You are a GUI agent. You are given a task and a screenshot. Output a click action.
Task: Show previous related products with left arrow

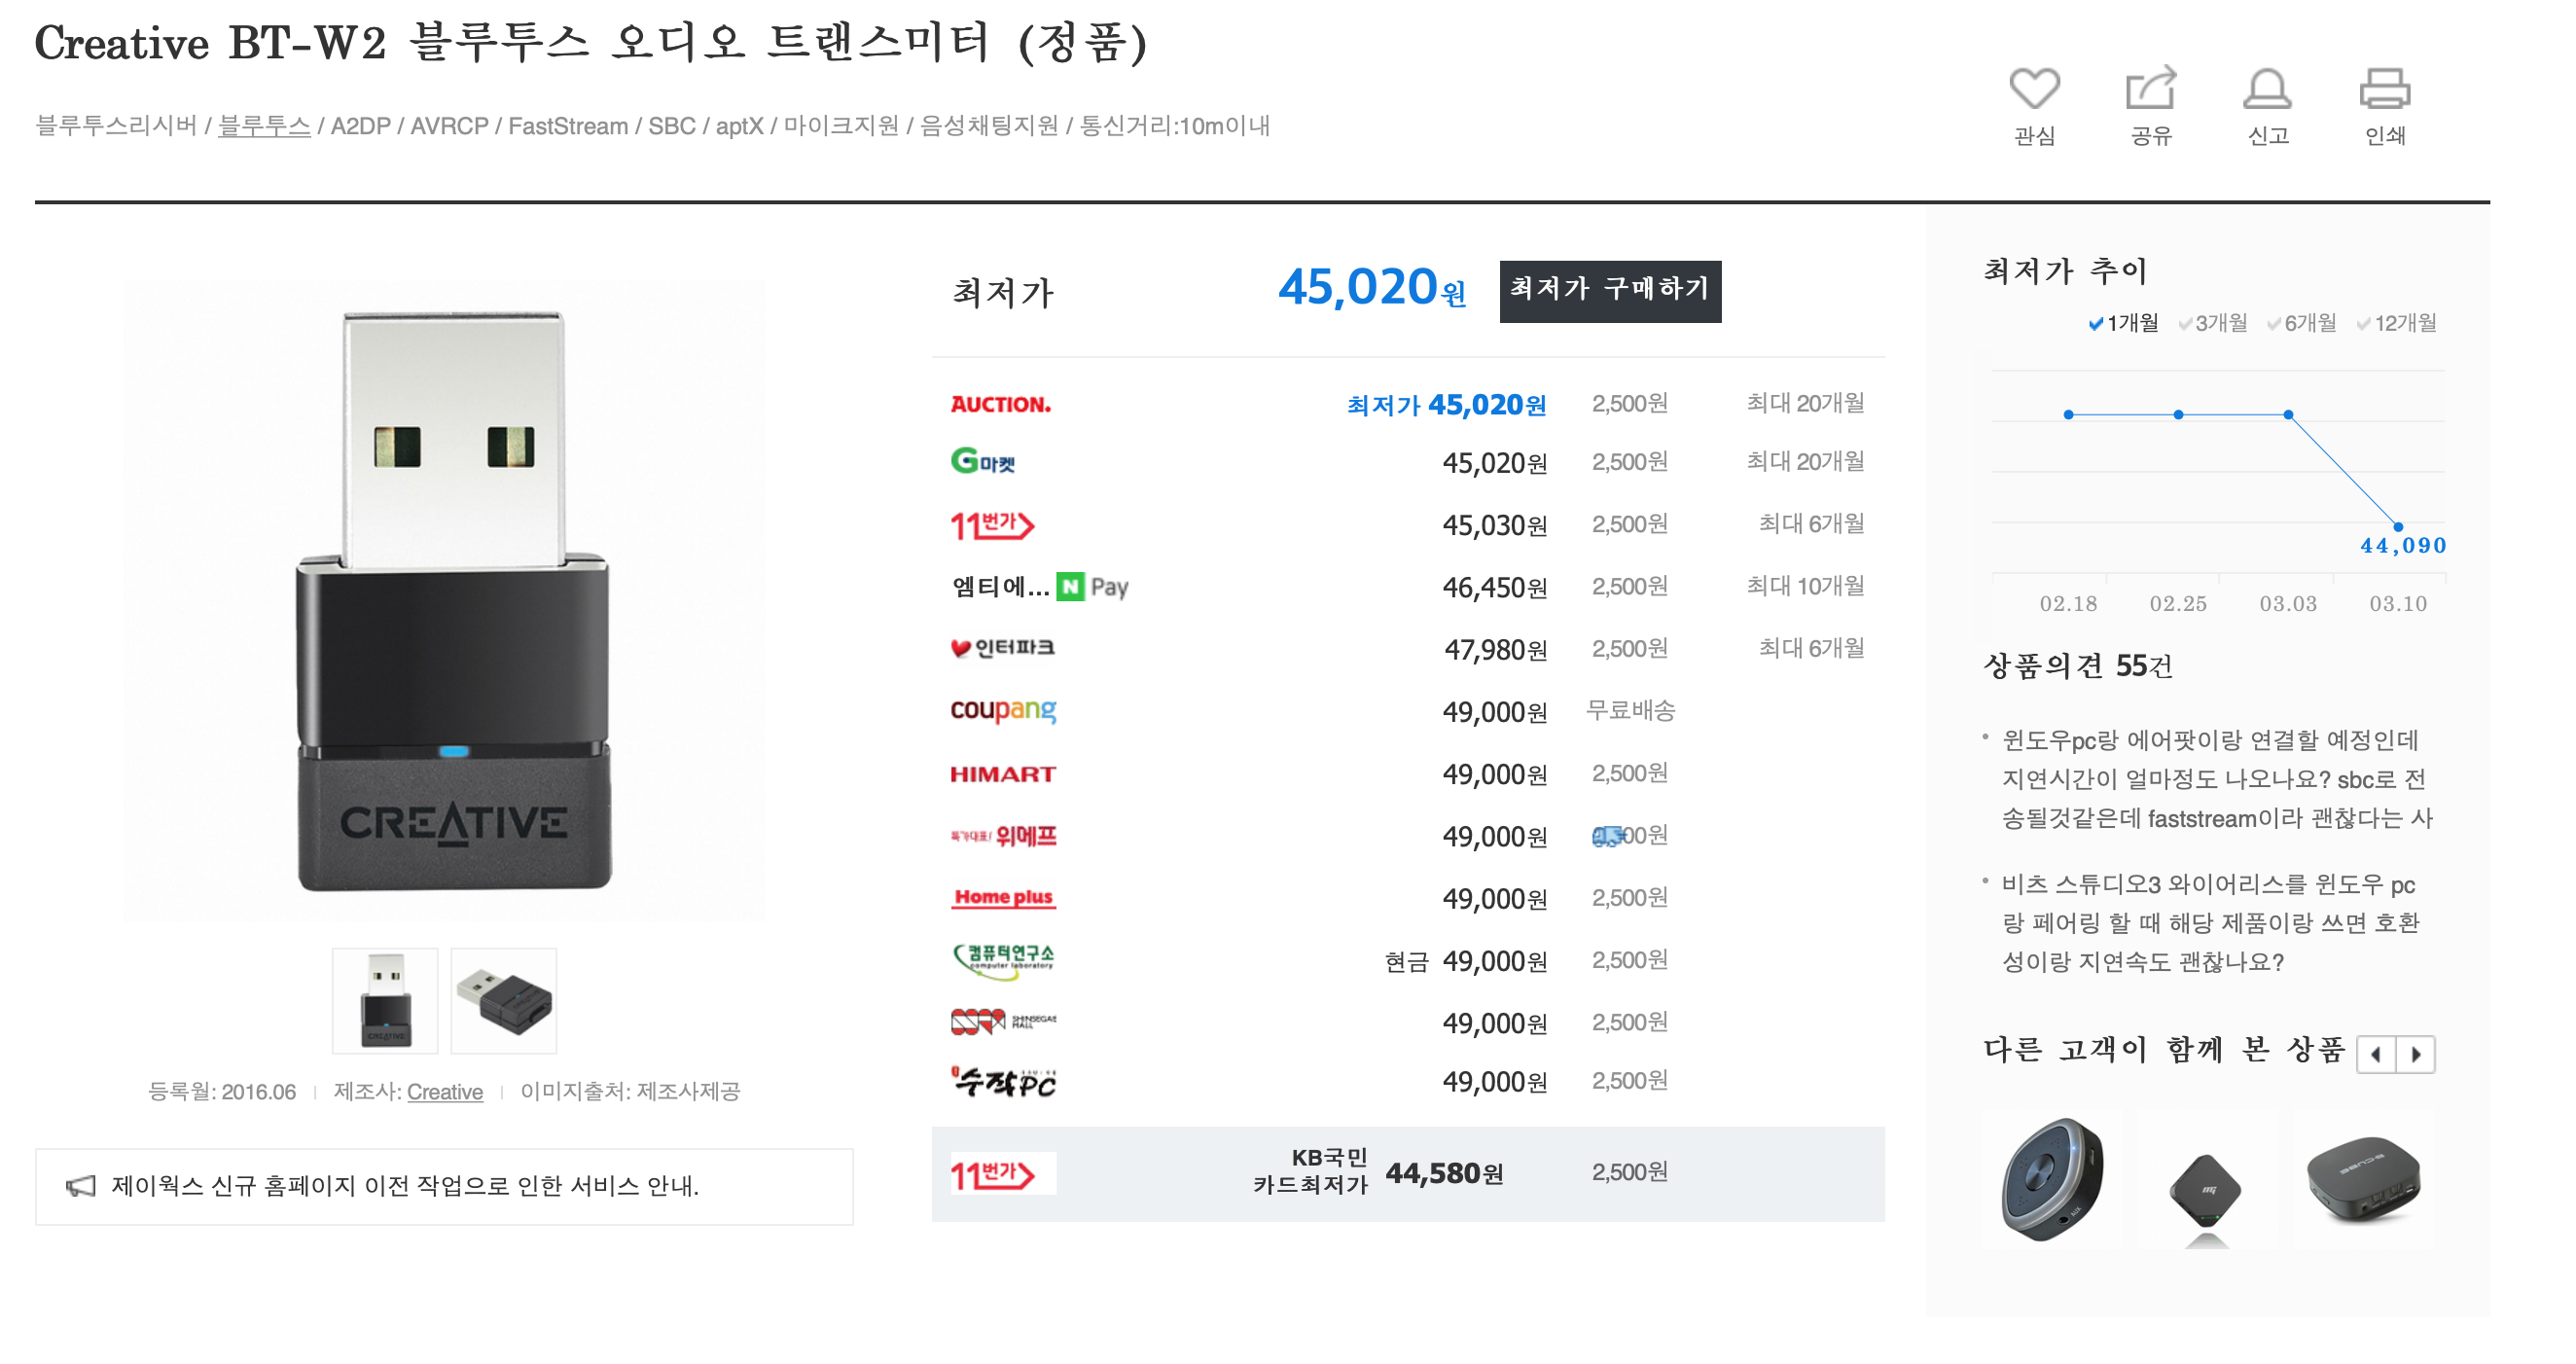coord(2376,1054)
